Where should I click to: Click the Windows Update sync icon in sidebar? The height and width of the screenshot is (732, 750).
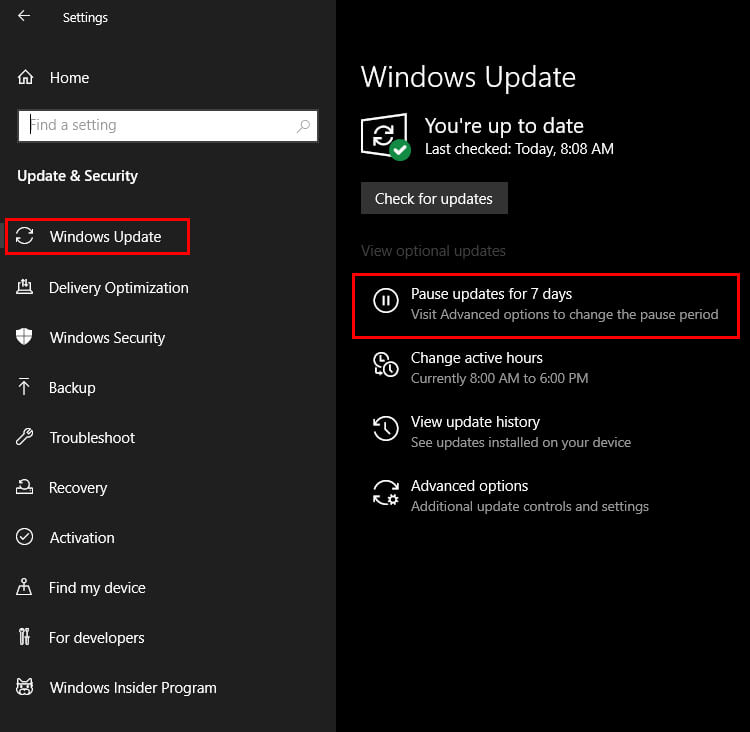24,236
